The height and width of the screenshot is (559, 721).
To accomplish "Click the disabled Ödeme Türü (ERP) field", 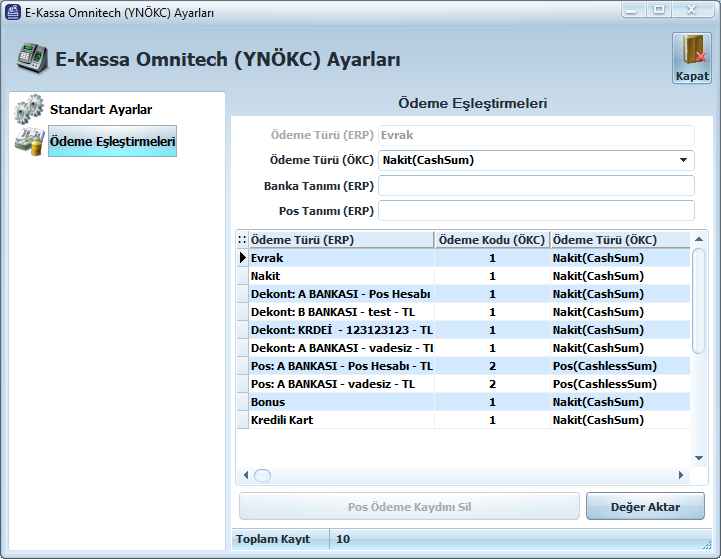I will pyautogui.click(x=536, y=135).
